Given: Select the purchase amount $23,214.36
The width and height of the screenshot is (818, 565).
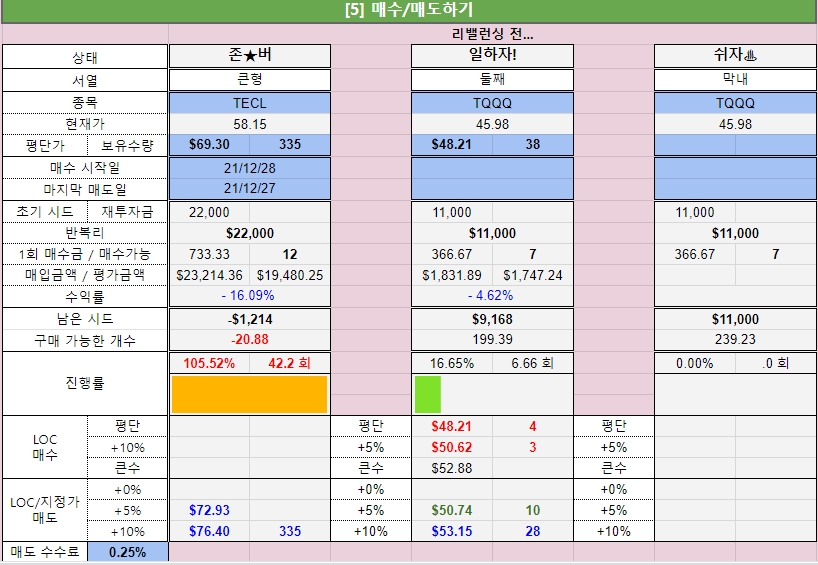Looking at the screenshot, I should (x=210, y=275).
